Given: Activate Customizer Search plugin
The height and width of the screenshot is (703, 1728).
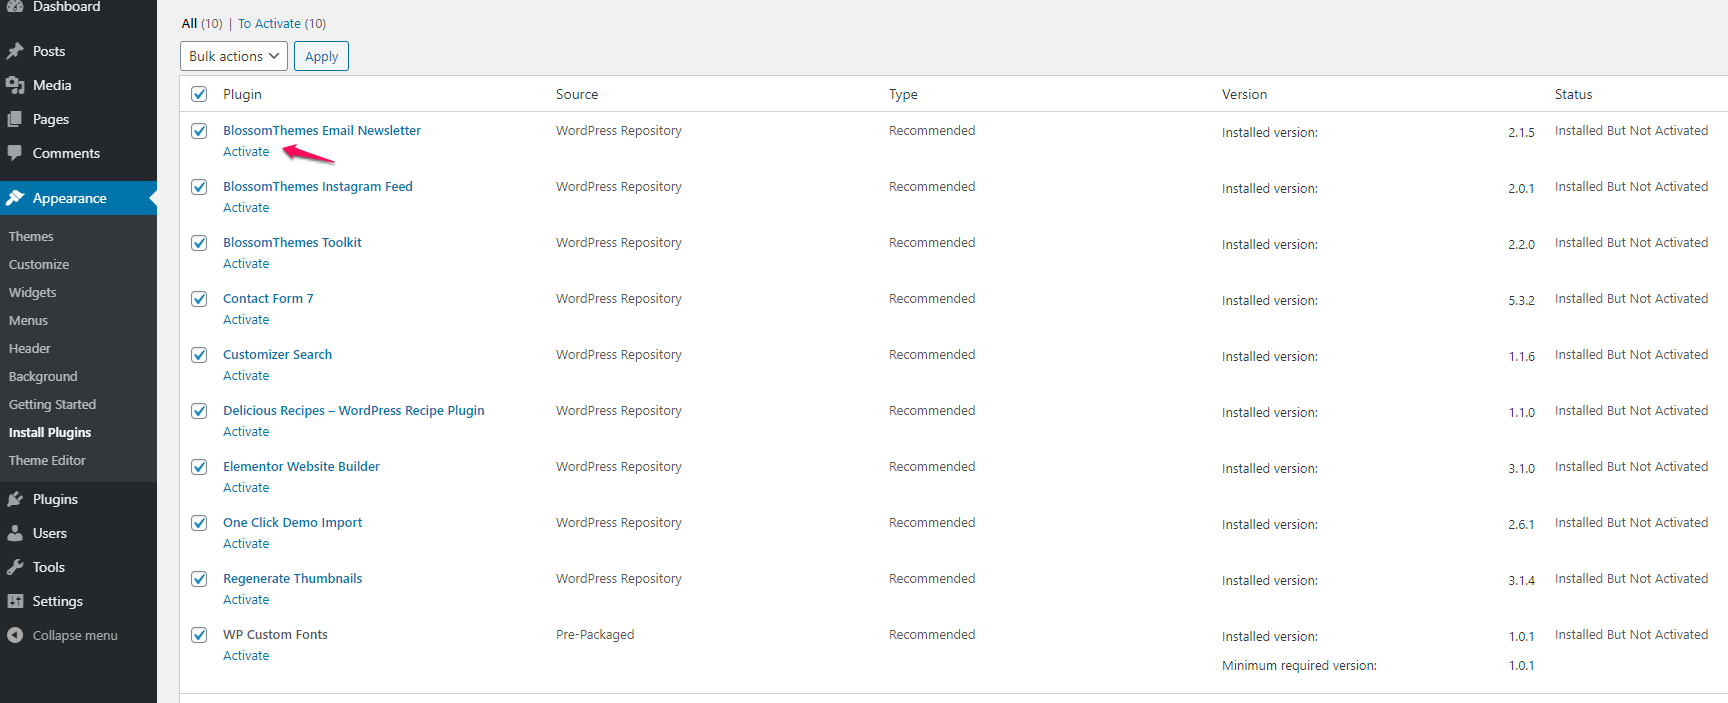Looking at the screenshot, I should pyautogui.click(x=246, y=376).
